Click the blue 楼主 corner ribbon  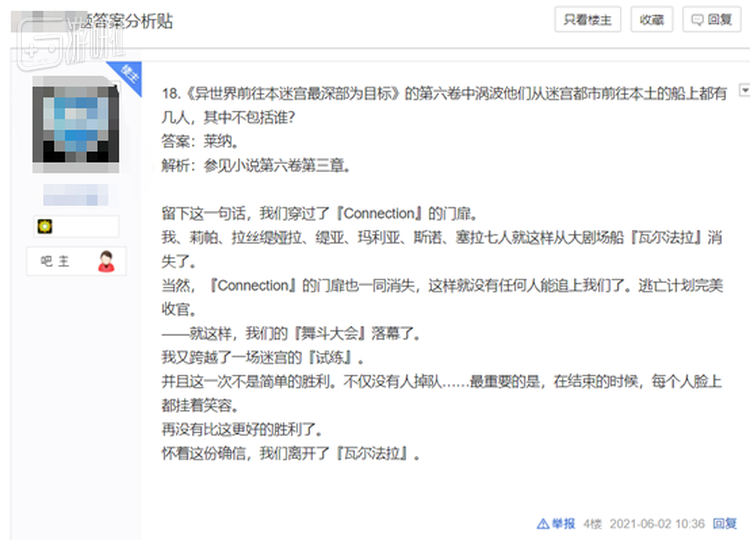128,74
